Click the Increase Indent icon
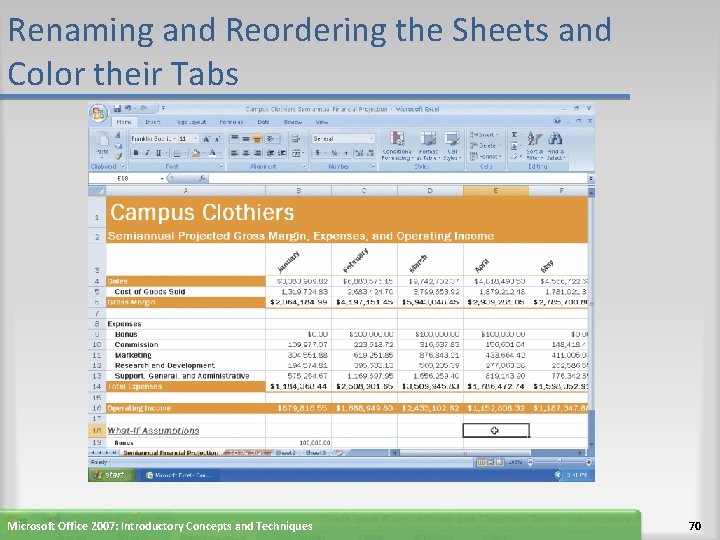This screenshot has width=720, height=540. tap(281, 153)
